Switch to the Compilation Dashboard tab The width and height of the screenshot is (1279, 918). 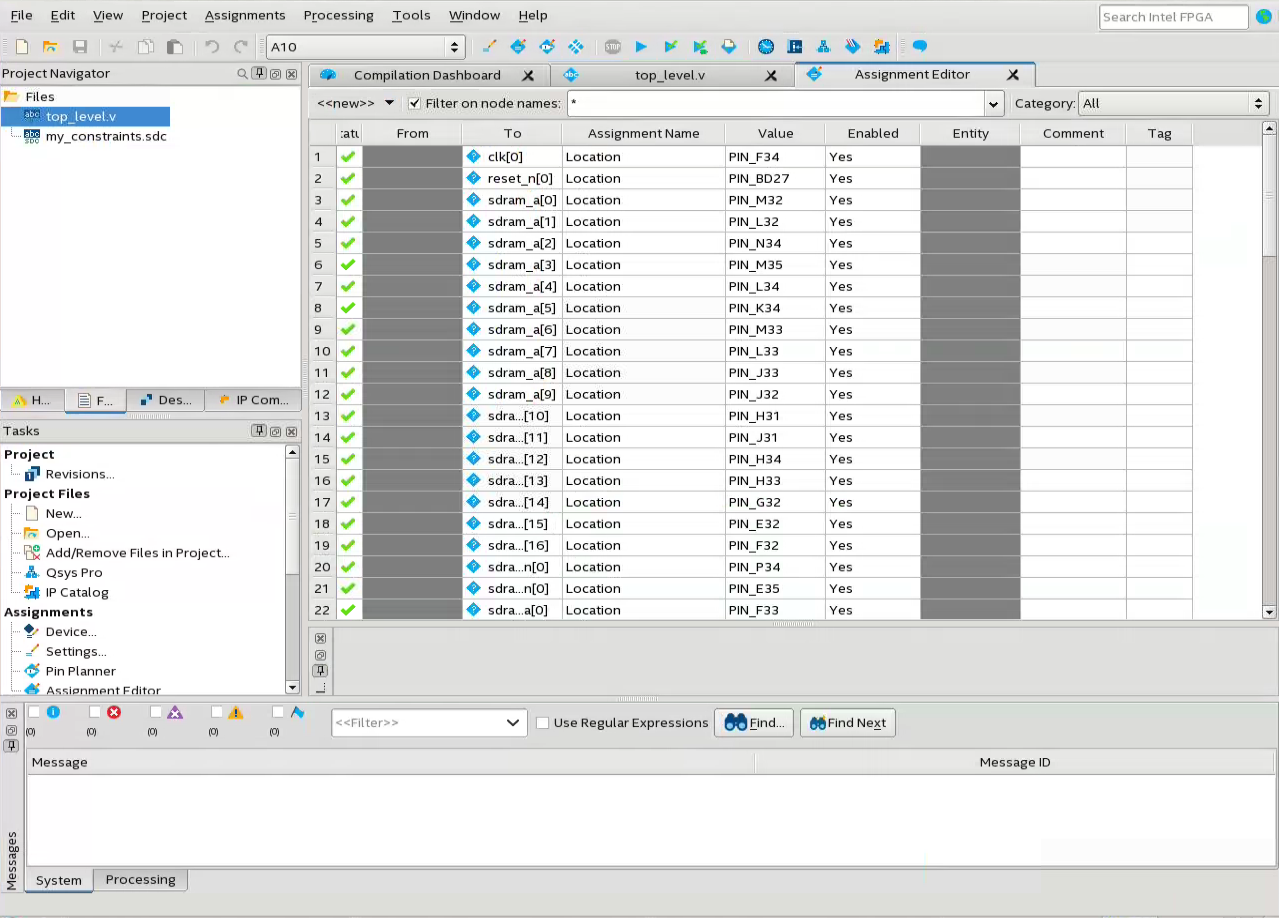[x=426, y=75]
